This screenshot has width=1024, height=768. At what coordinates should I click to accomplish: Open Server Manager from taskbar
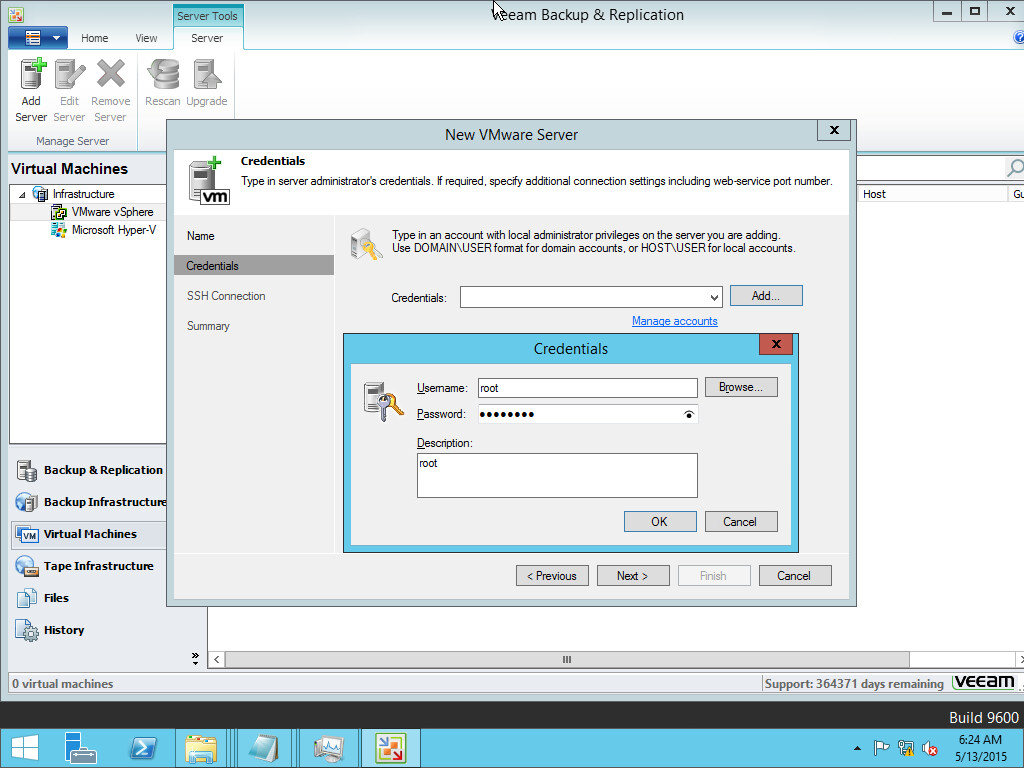[80, 748]
